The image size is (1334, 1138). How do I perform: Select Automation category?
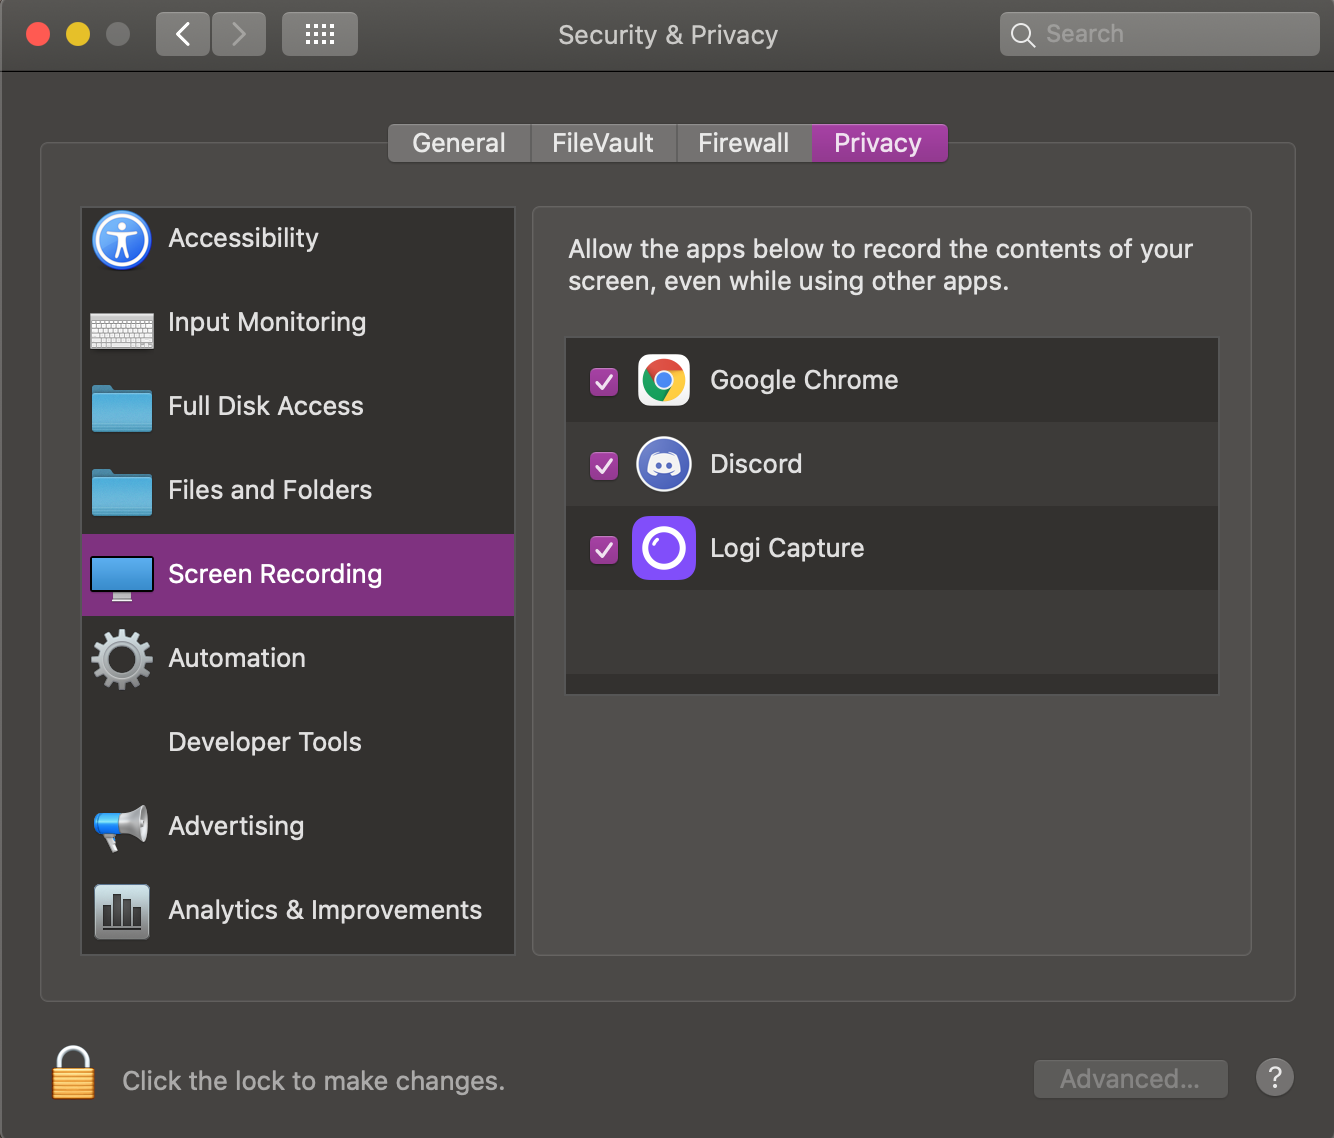tap(298, 659)
